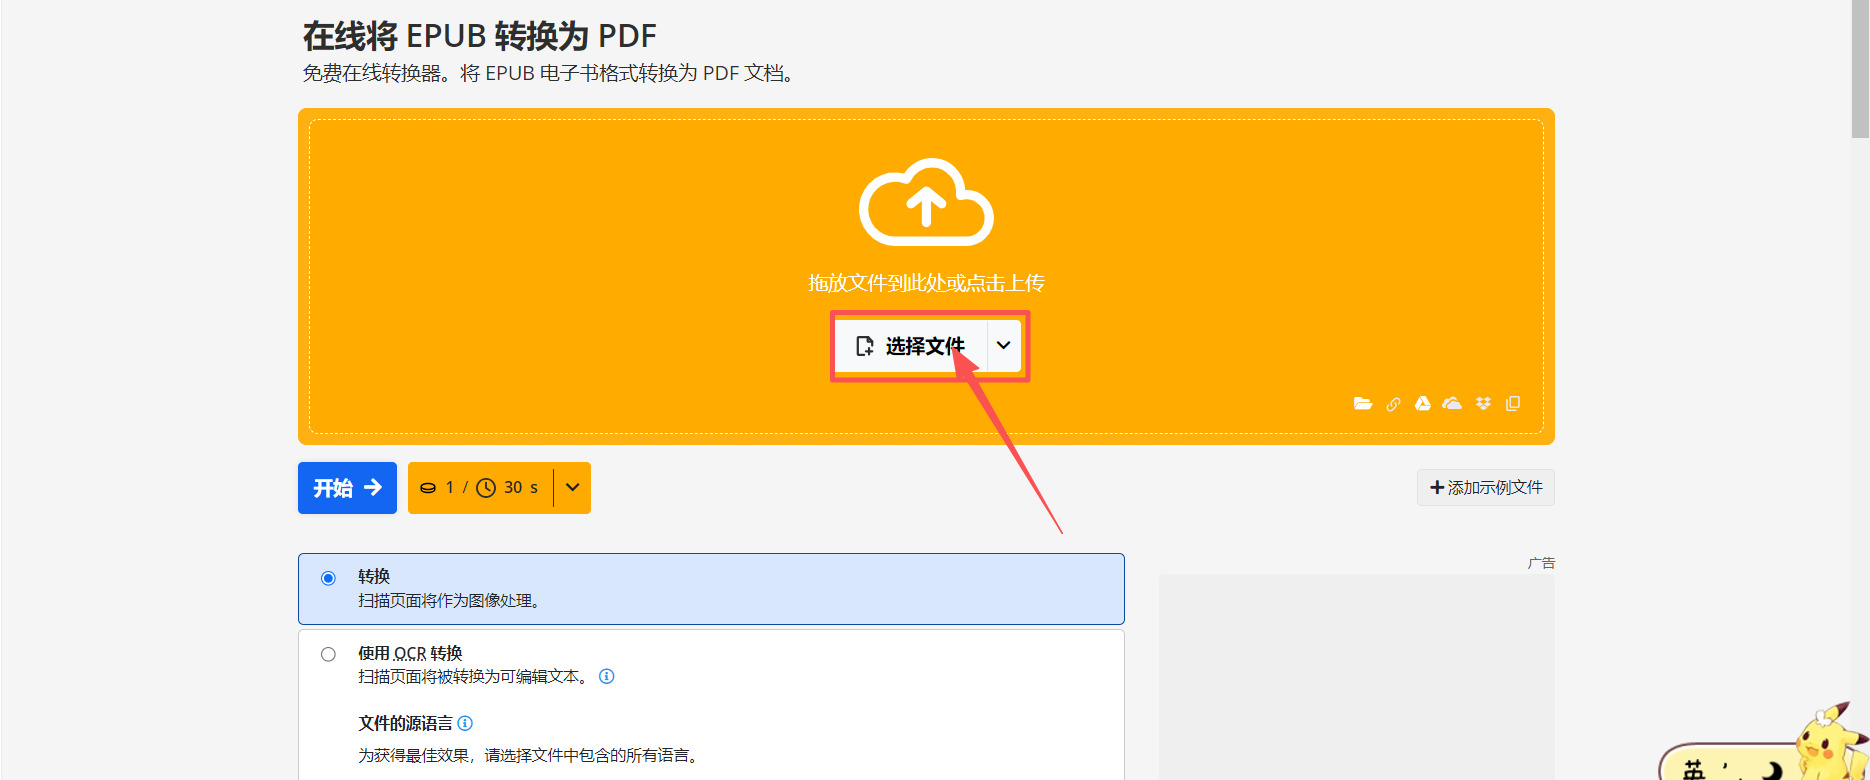
Task: Click the label 文件的源语言
Action: coord(405,723)
